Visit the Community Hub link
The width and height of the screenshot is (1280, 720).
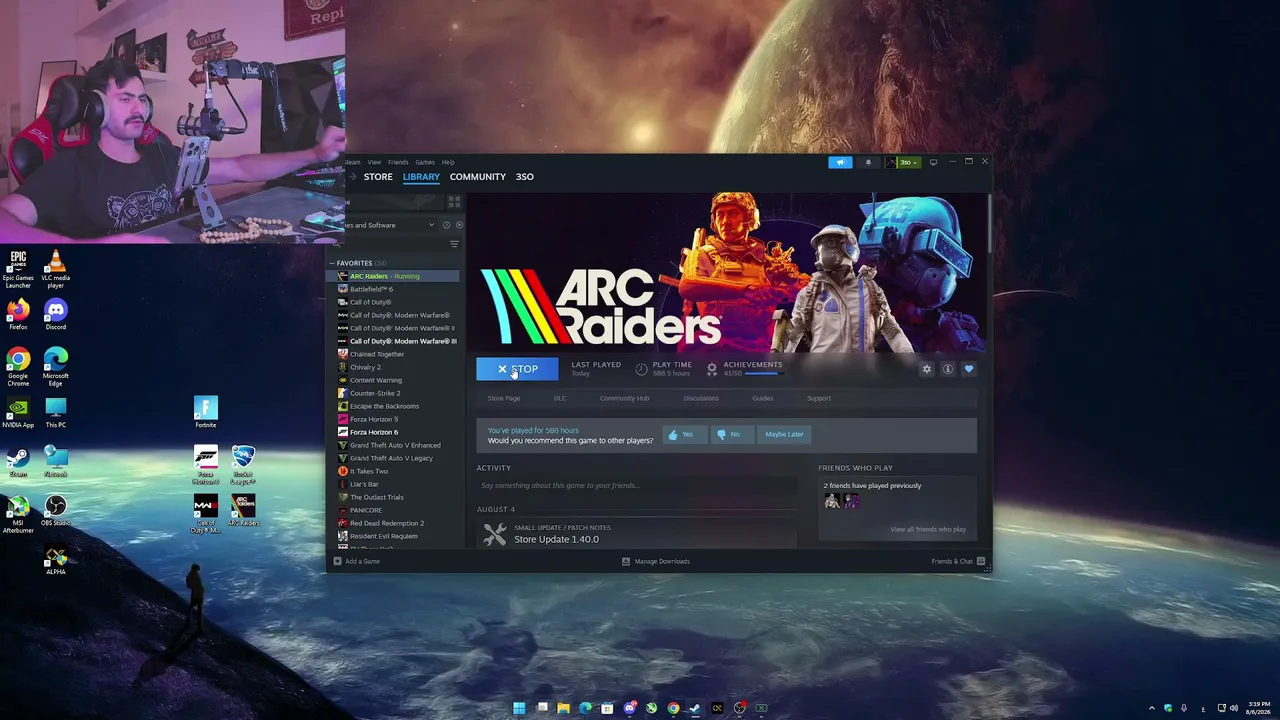(625, 398)
